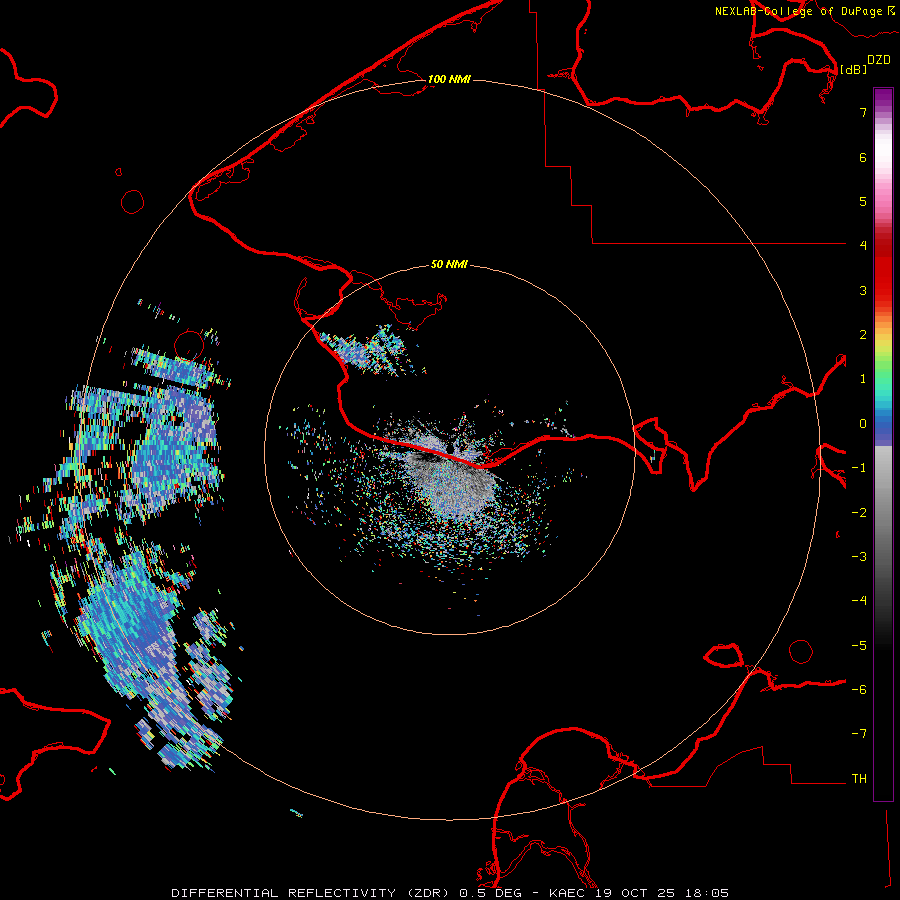Image resolution: width=900 pixels, height=900 pixels.
Task: Click the -3 value on color scale
Action: 859,557
